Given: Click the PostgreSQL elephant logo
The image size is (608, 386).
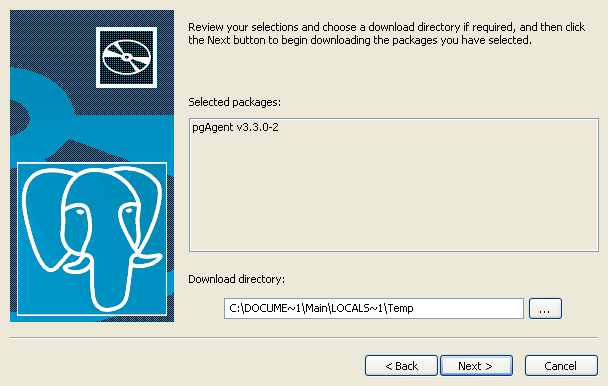Looking at the screenshot, I should coord(92,239).
